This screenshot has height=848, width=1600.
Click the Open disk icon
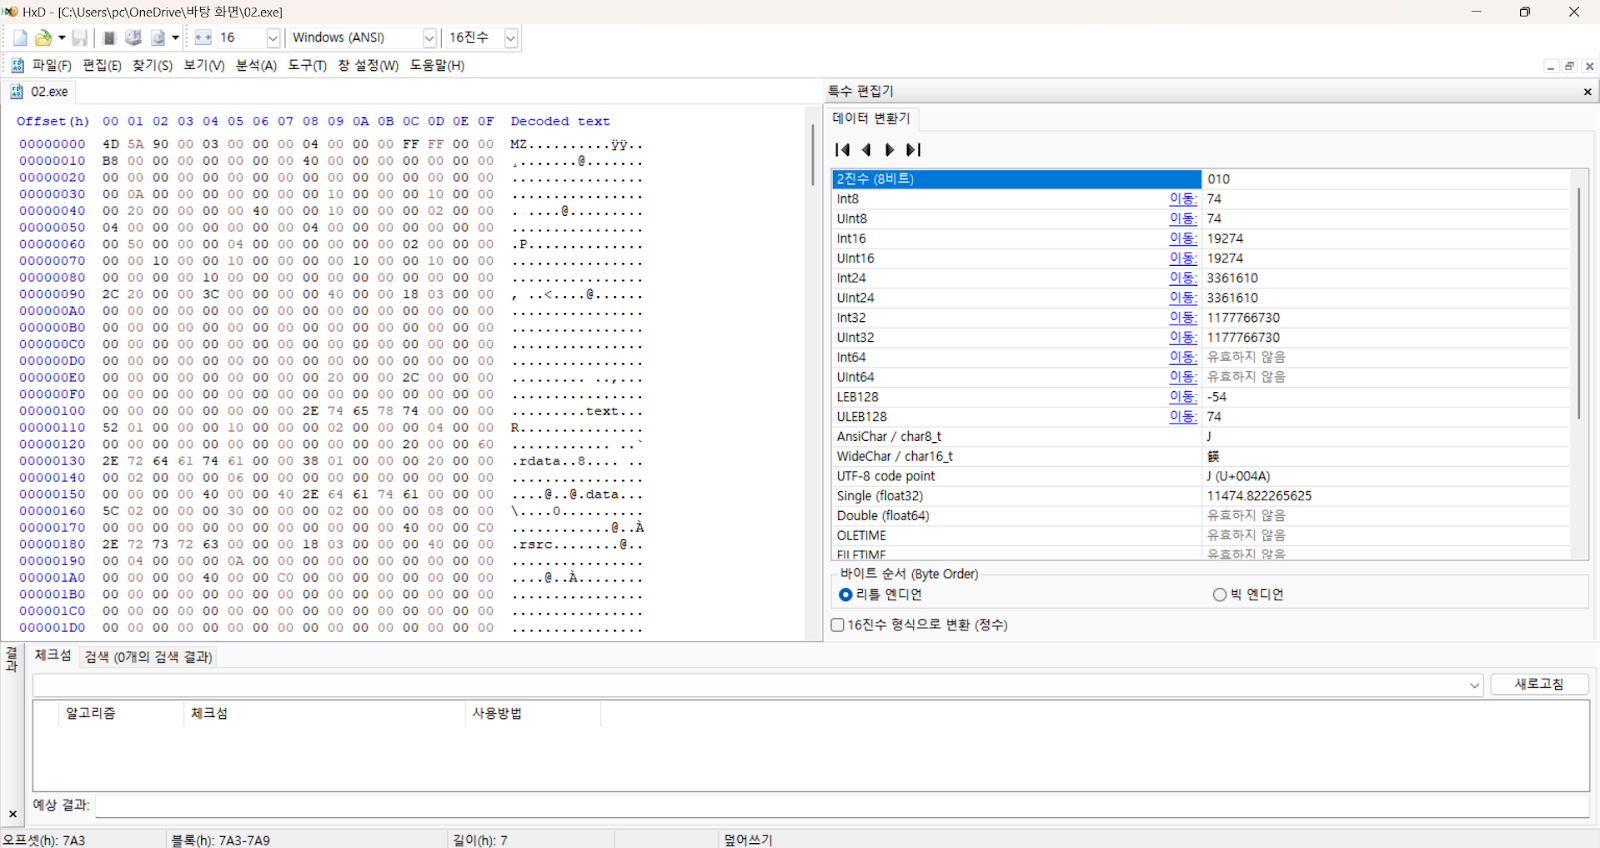[133, 38]
